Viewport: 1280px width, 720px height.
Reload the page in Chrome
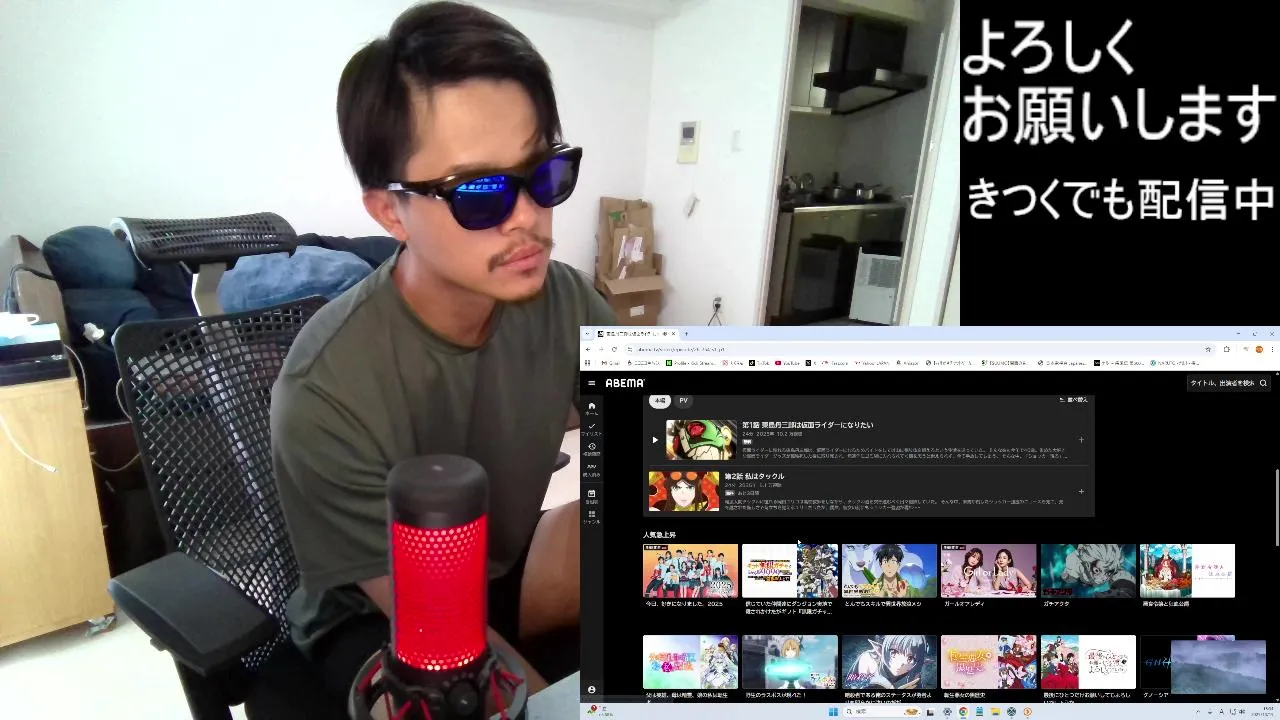point(614,349)
